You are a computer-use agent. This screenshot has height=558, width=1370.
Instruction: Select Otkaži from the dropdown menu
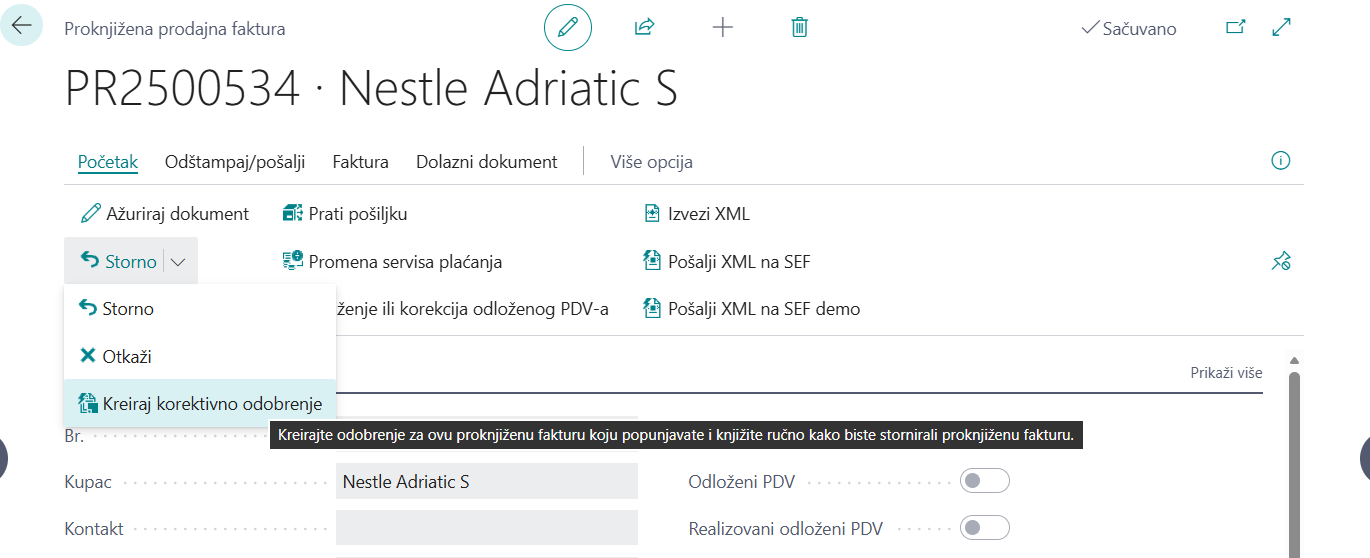(126, 356)
